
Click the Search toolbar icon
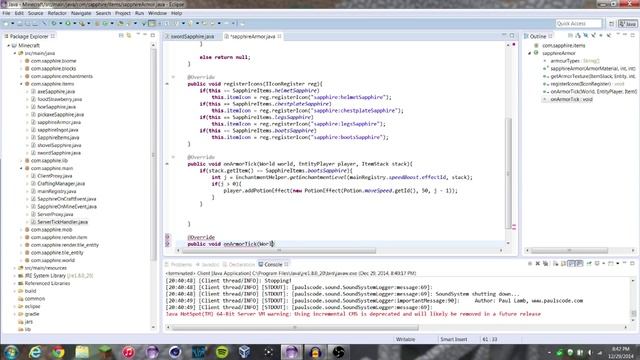click(127, 23)
